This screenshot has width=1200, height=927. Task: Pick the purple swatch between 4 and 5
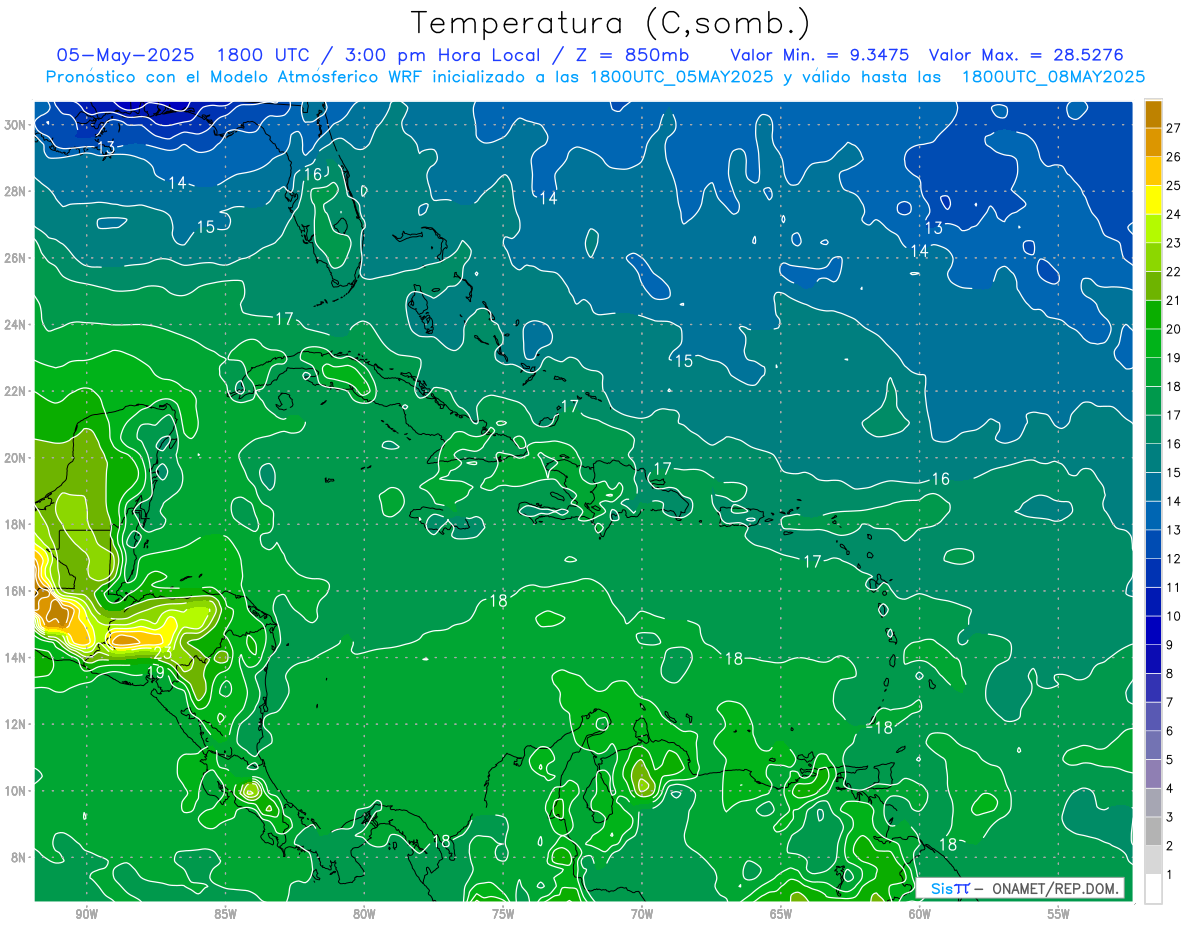pyautogui.click(x=1153, y=774)
